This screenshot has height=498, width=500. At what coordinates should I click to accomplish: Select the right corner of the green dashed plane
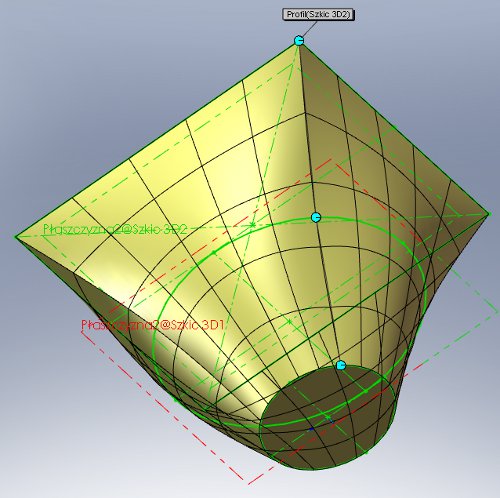coord(497,312)
